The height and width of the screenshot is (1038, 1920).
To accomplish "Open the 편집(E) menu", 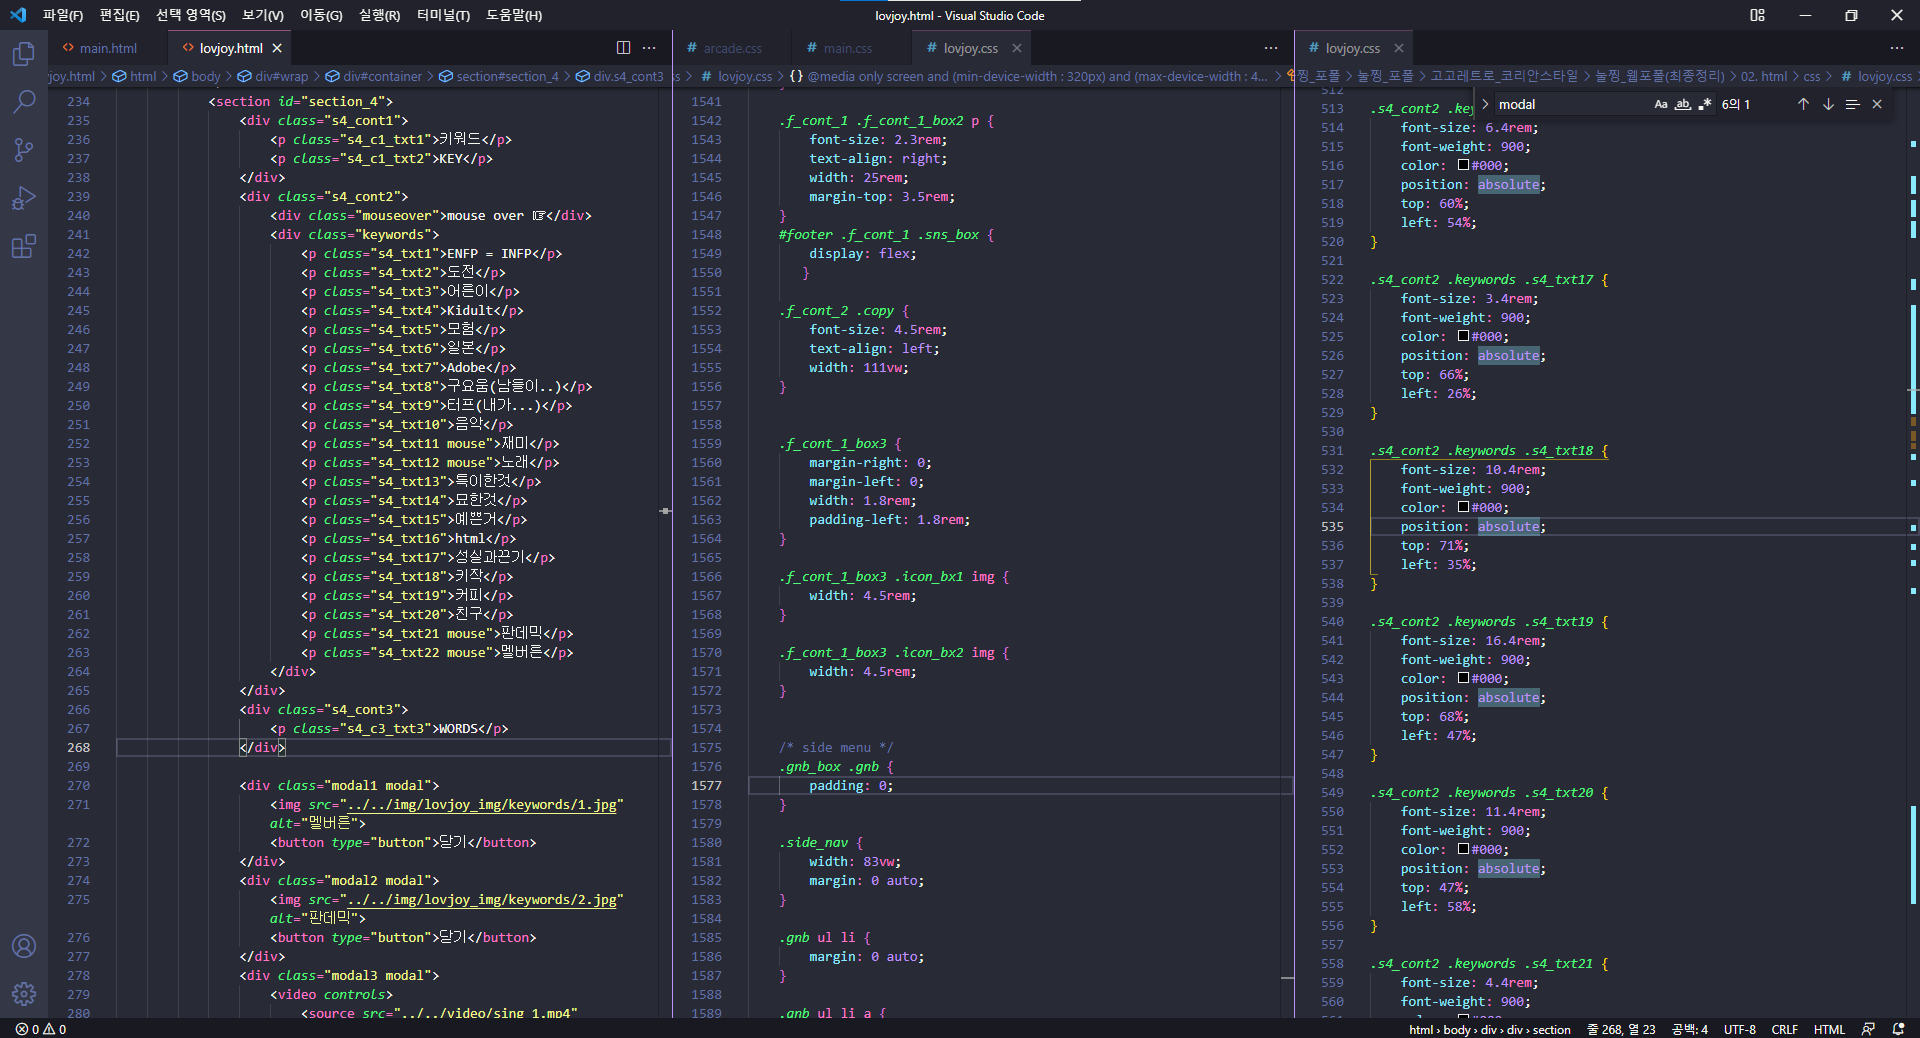I will (119, 15).
